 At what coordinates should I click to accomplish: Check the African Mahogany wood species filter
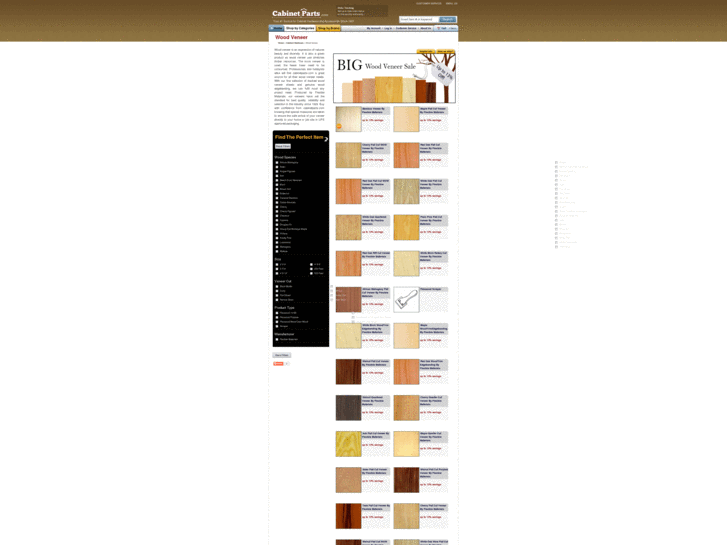(277, 162)
